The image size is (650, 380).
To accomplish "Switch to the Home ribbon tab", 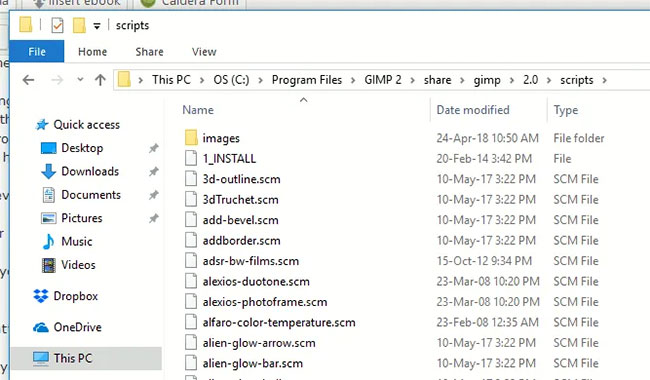I will [x=92, y=52].
